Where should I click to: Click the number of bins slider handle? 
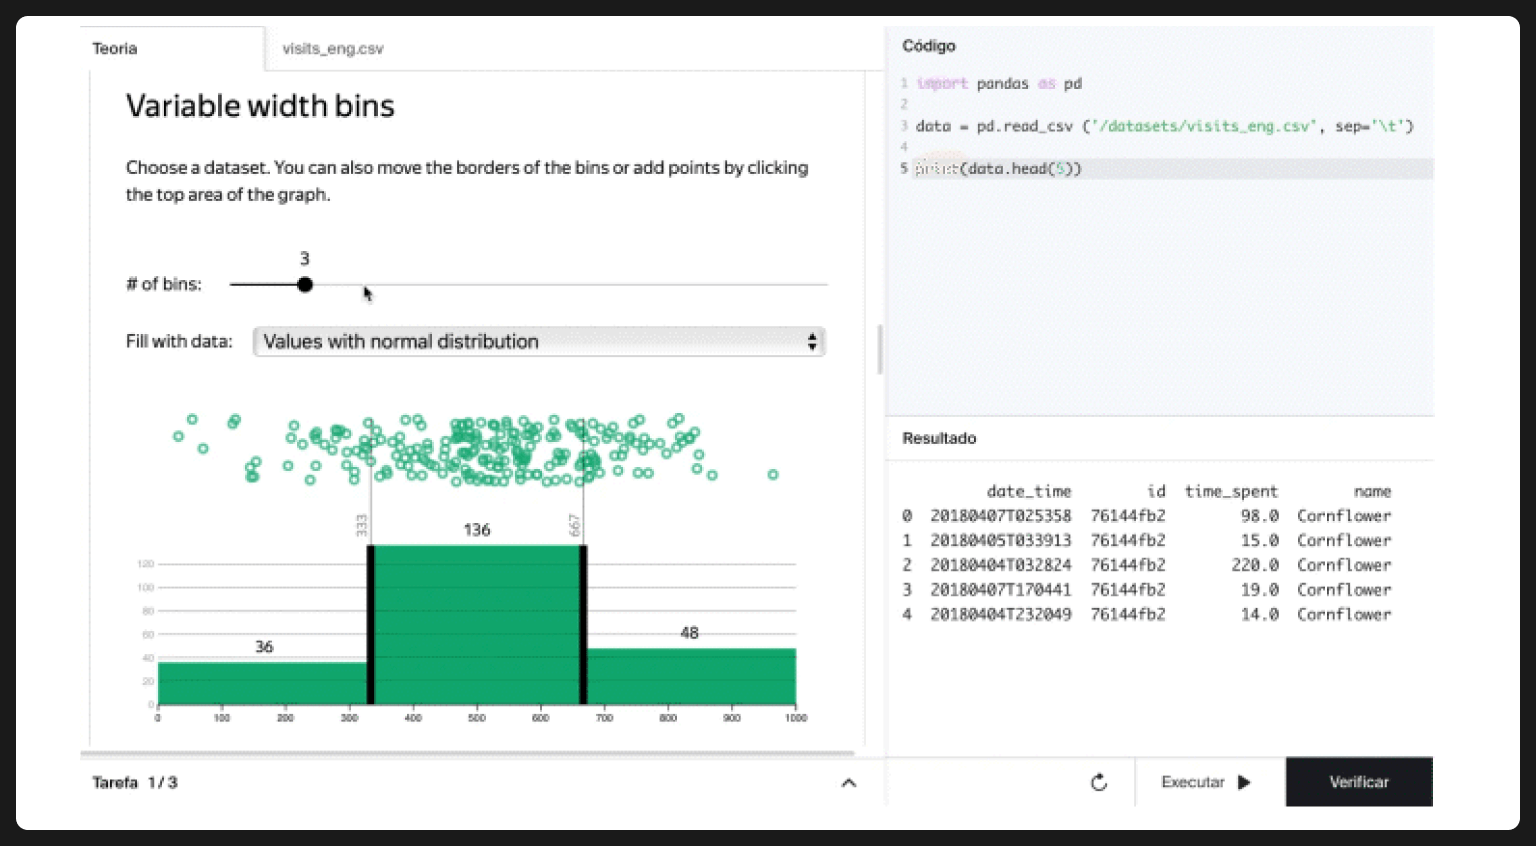point(305,285)
